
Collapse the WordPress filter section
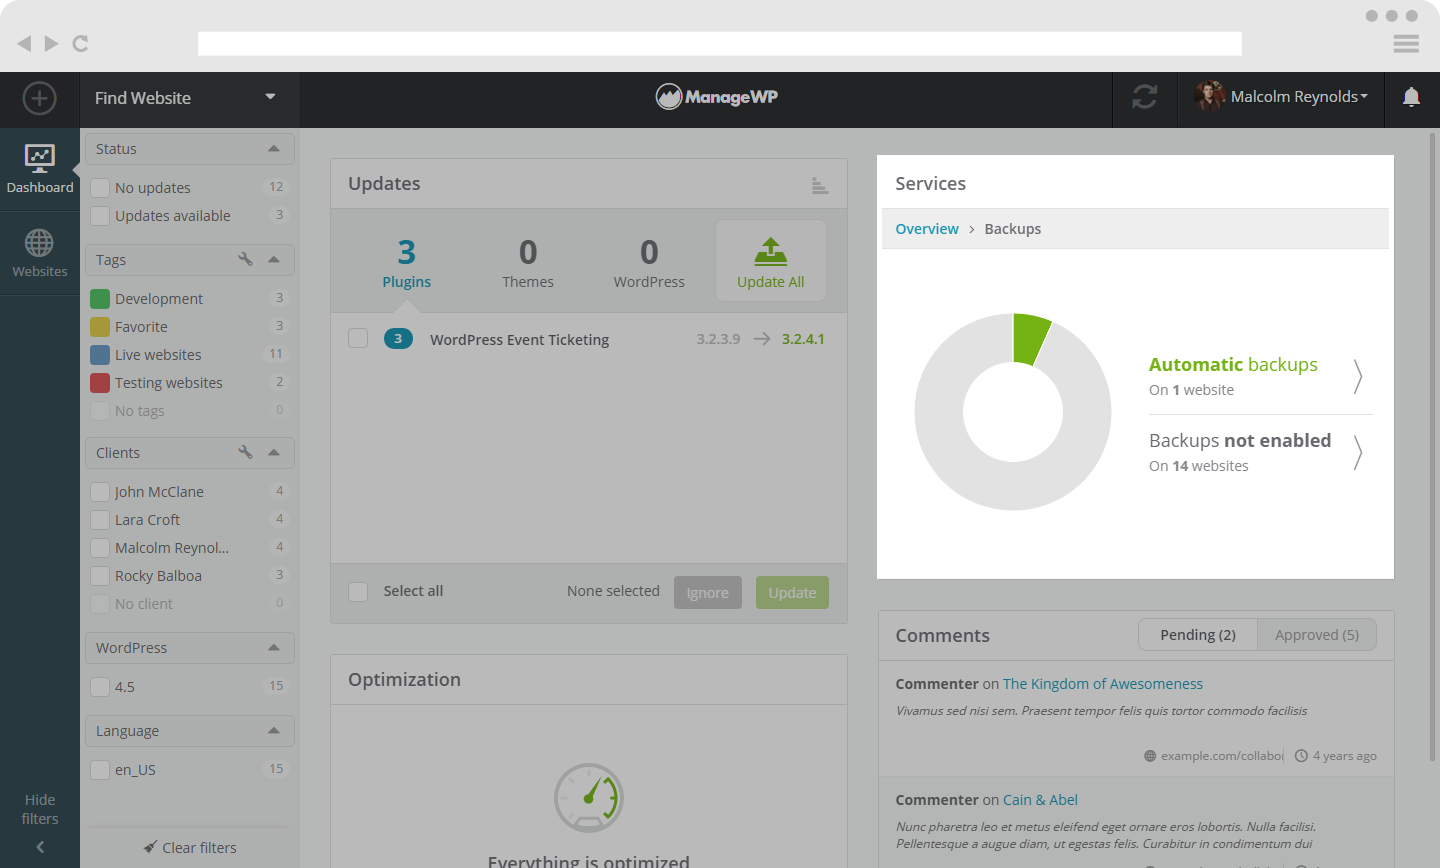(x=274, y=647)
